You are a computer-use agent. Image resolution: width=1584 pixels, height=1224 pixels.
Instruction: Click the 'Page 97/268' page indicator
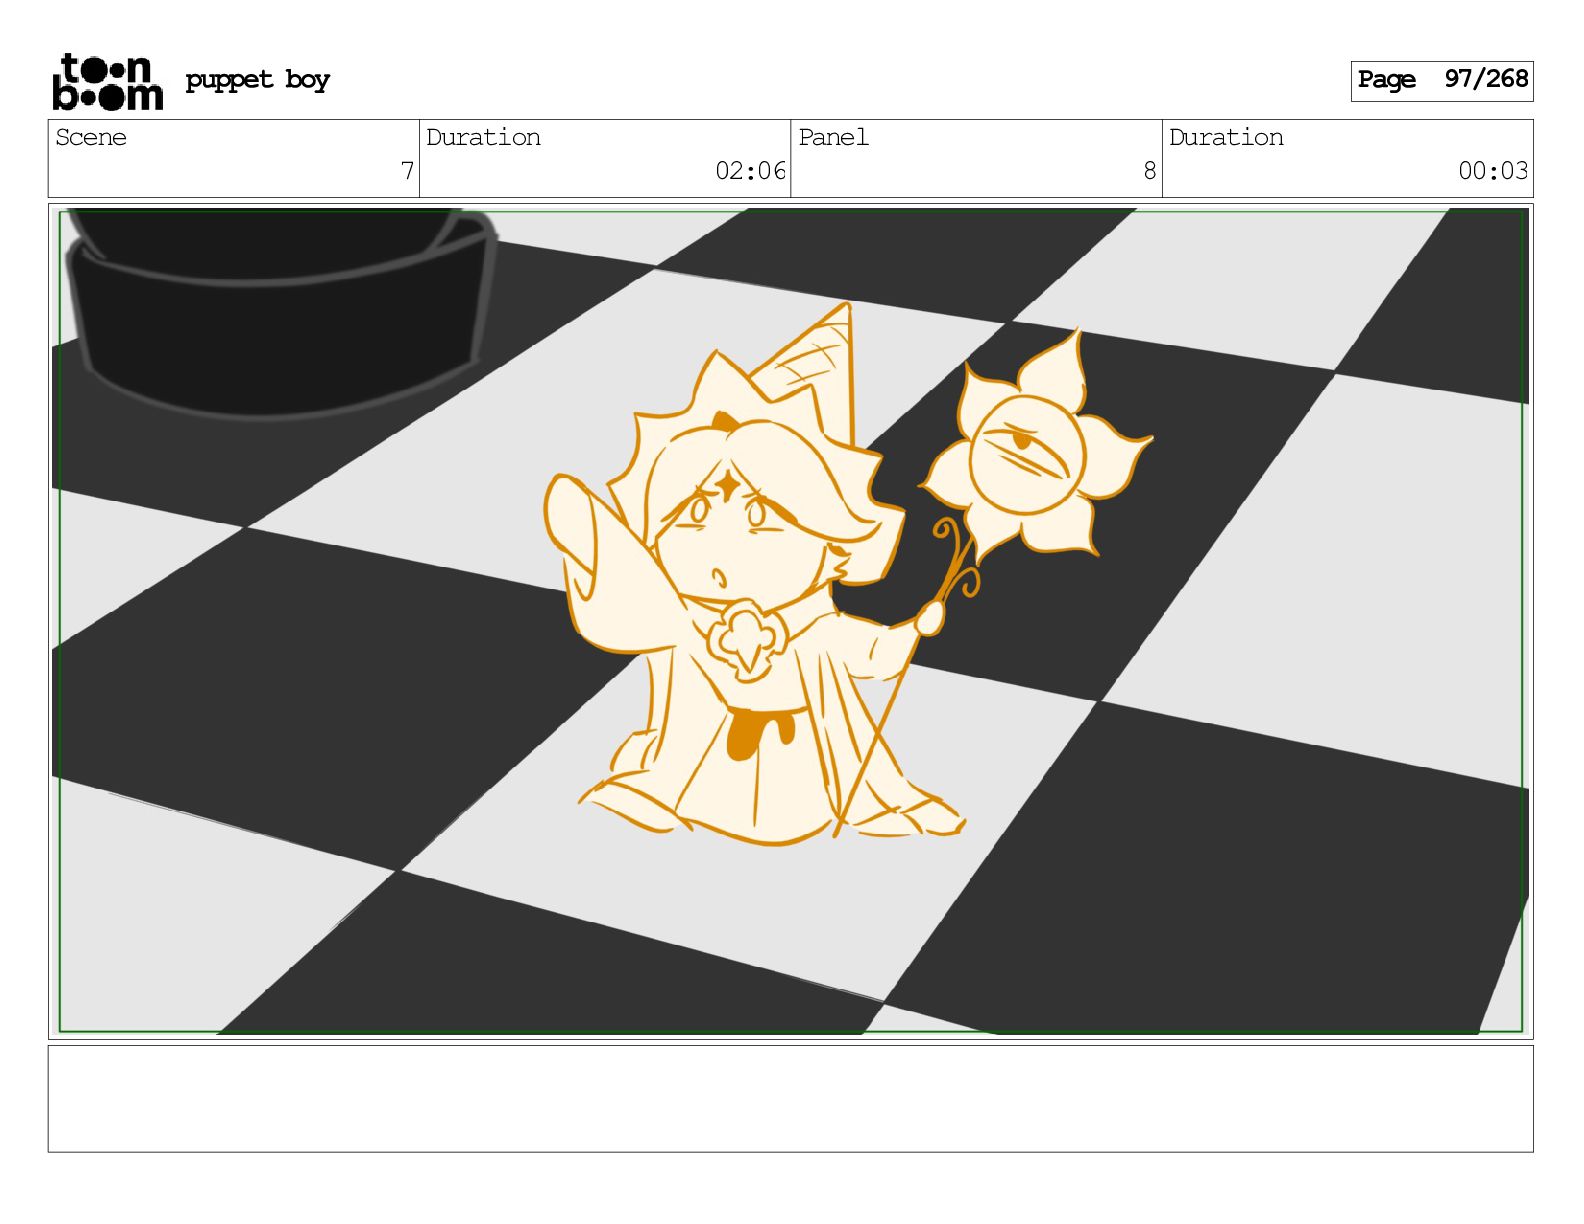pos(1441,80)
